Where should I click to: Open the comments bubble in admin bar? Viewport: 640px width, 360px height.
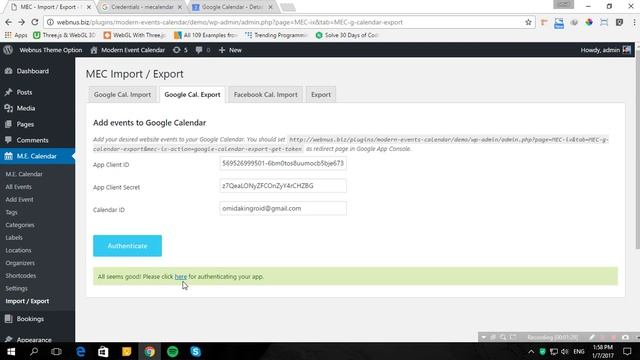pyautogui.click(x=203, y=50)
